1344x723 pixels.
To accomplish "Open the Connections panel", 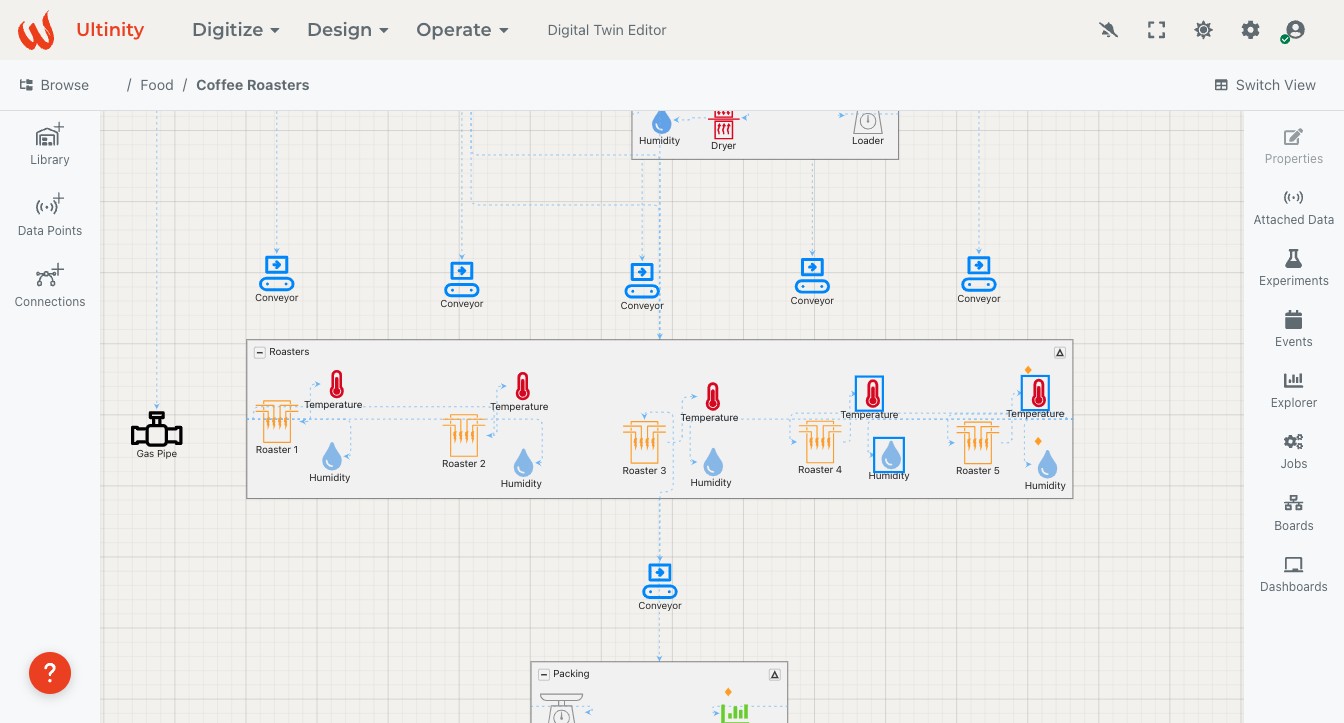I will click(50, 287).
